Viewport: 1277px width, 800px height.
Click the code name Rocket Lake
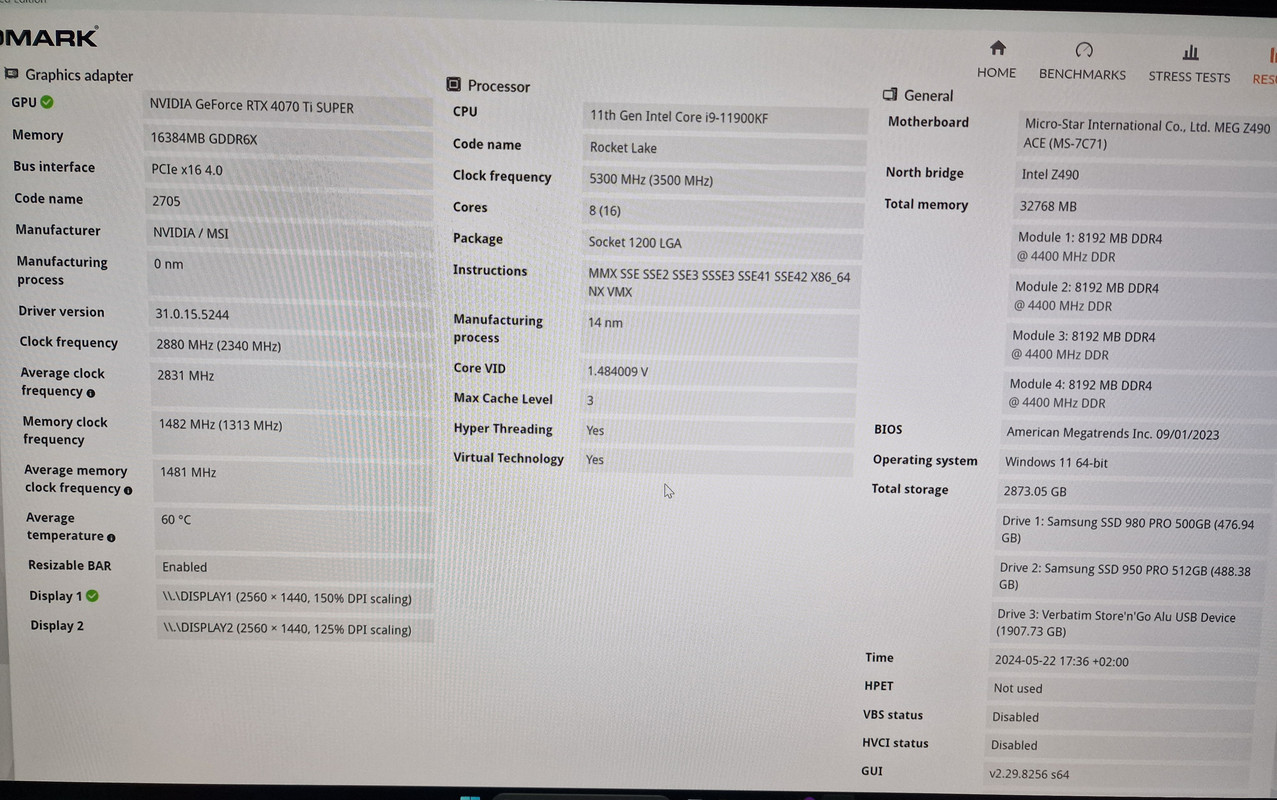[623, 148]
